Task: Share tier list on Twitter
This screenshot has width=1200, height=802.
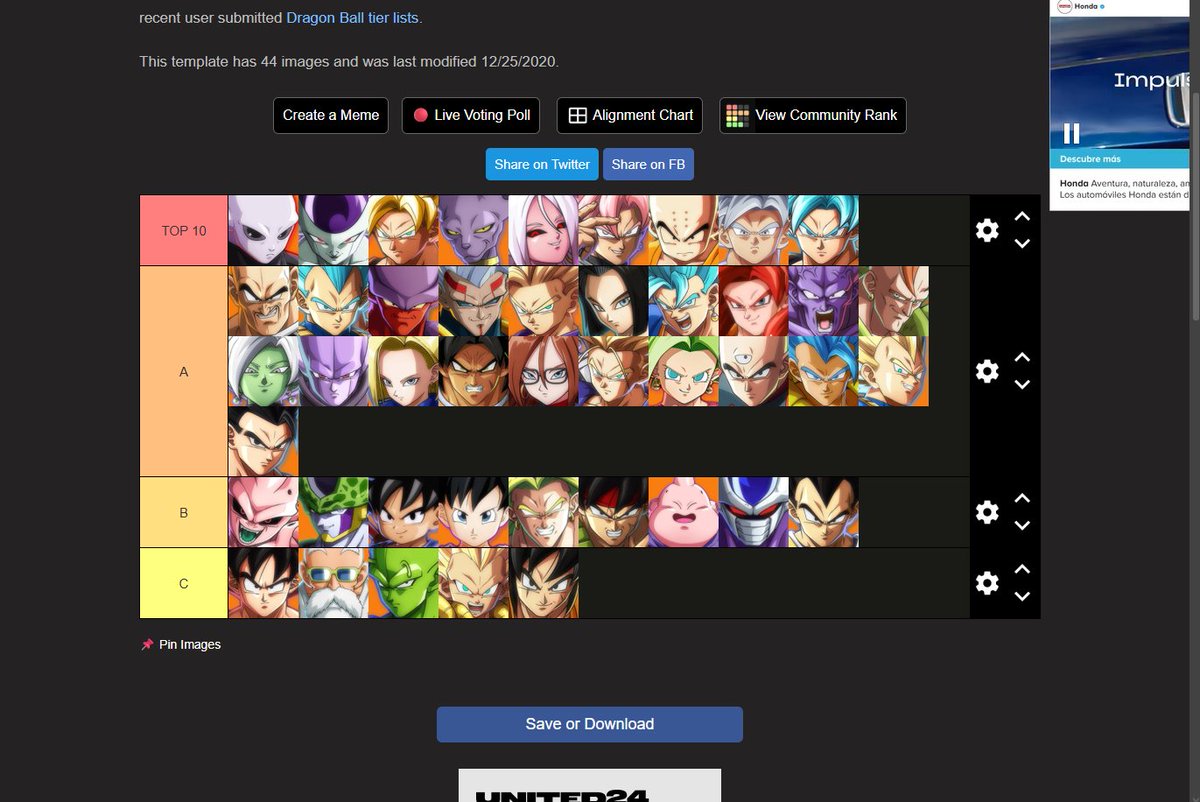Action: [x=542, y=164]
